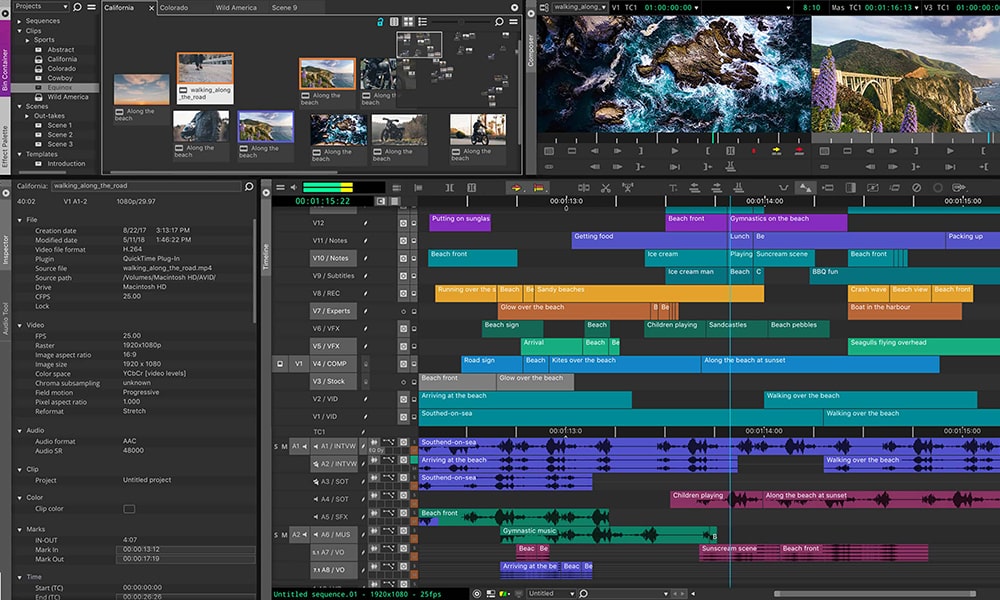This screenshot has height=600, width=1000.
Task: Open the Audio Tool side tab
Action: tap(5, 319)
